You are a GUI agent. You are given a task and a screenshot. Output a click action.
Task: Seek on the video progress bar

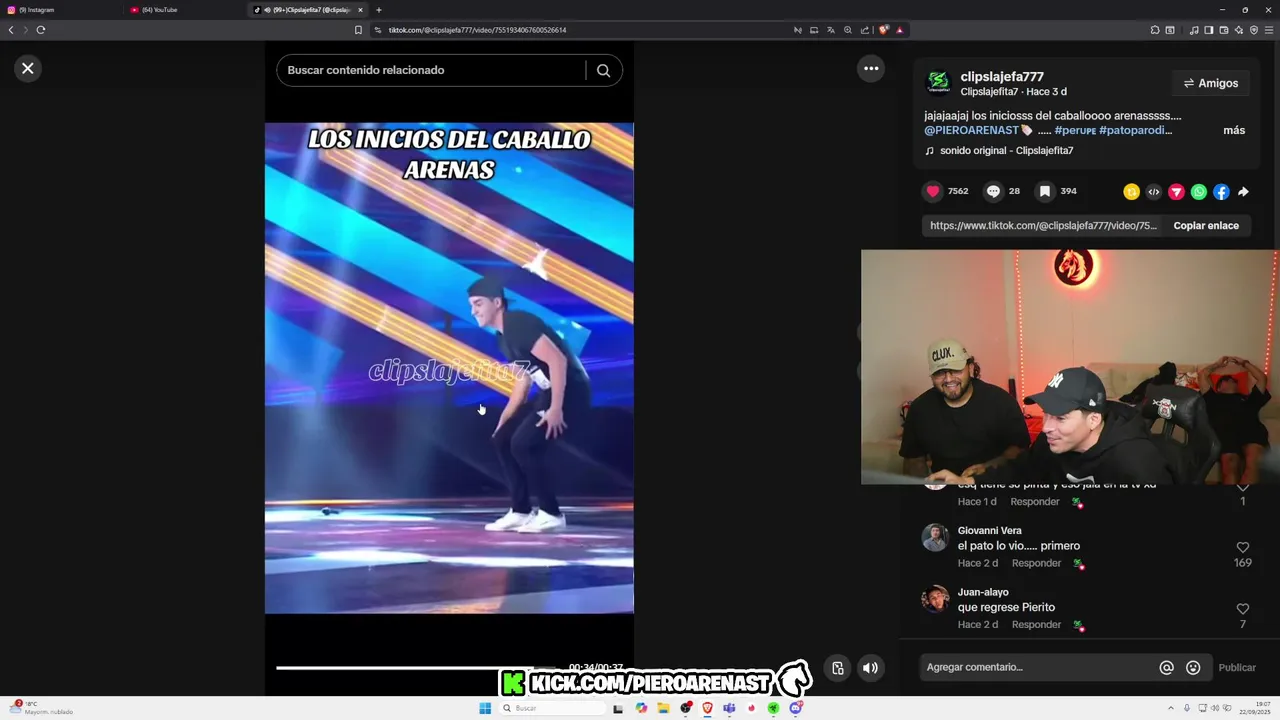[x=416, y=668]
